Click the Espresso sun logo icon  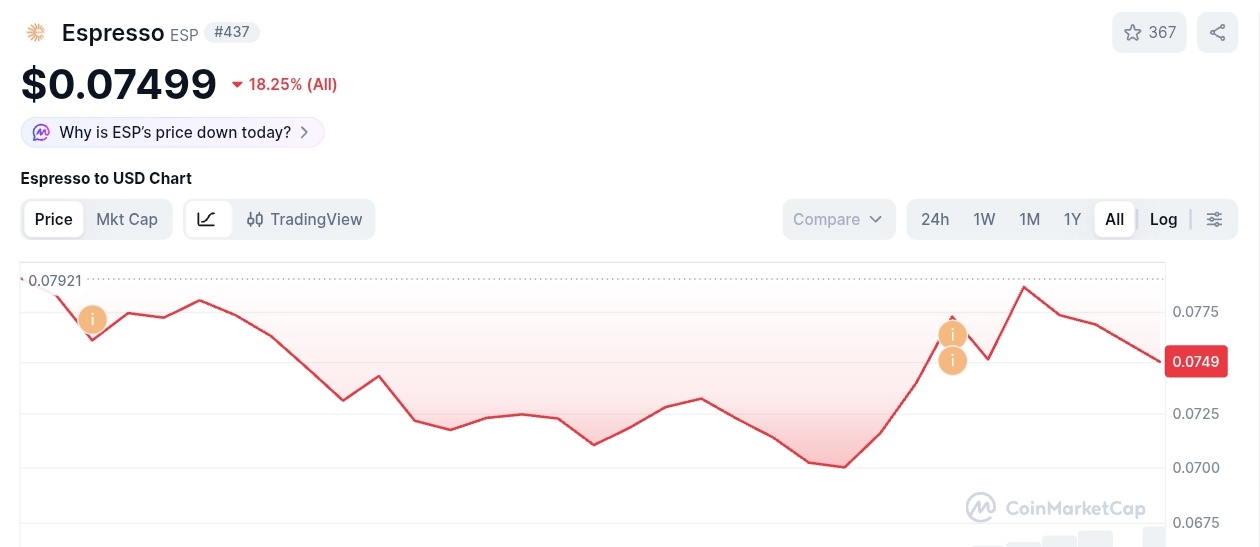[36, 33]
